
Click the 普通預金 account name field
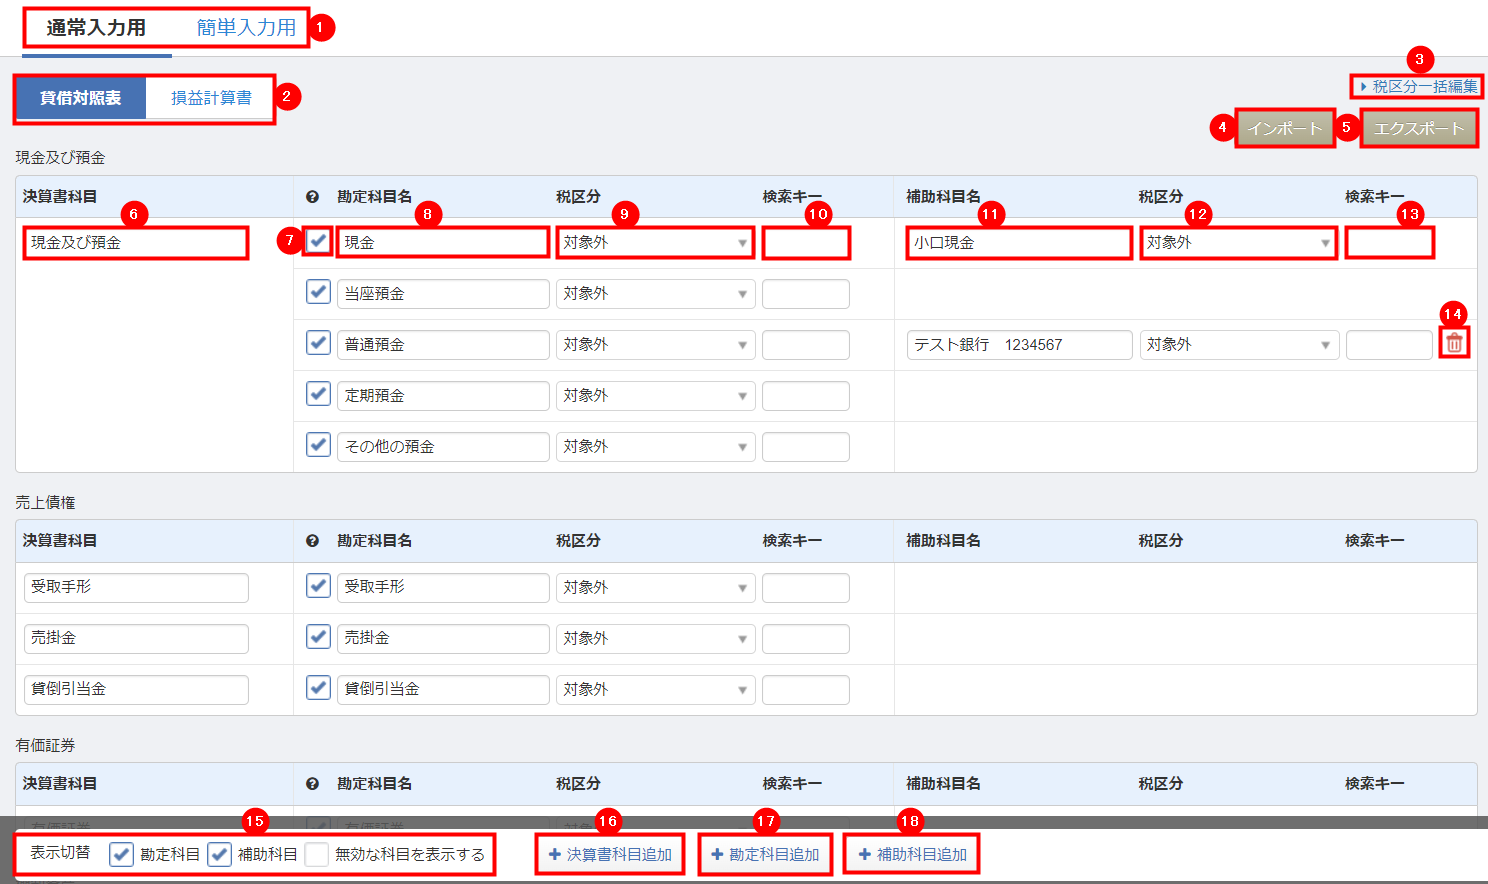coord(443,345)
